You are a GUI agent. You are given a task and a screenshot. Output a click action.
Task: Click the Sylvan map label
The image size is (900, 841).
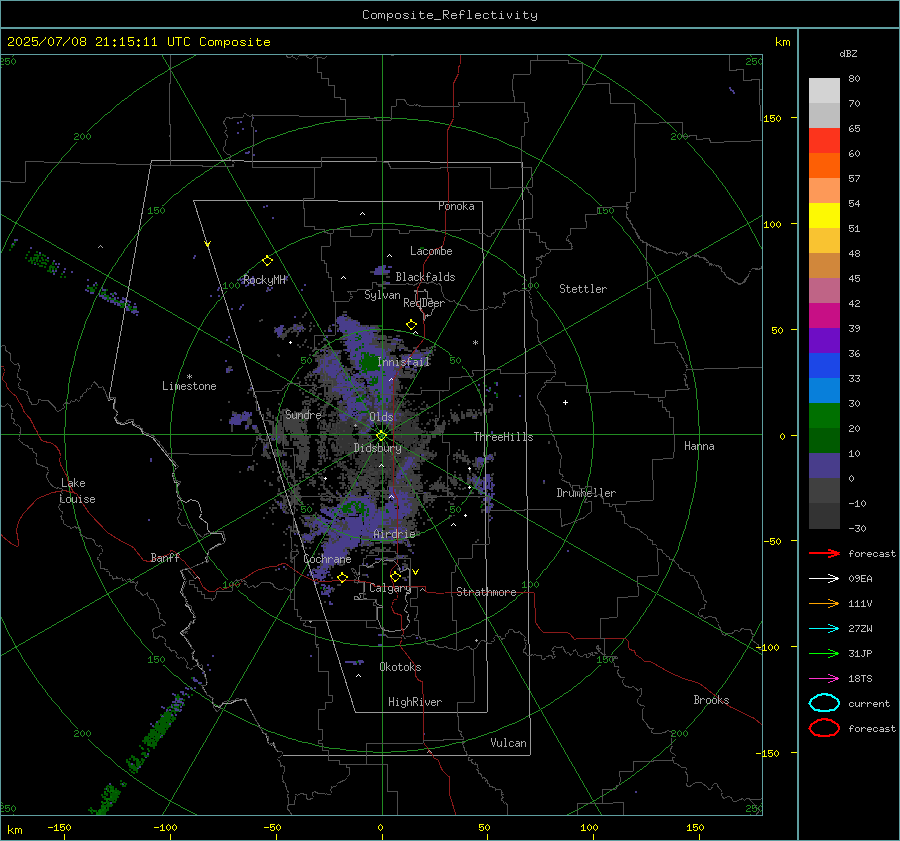(x=382, y=295)
